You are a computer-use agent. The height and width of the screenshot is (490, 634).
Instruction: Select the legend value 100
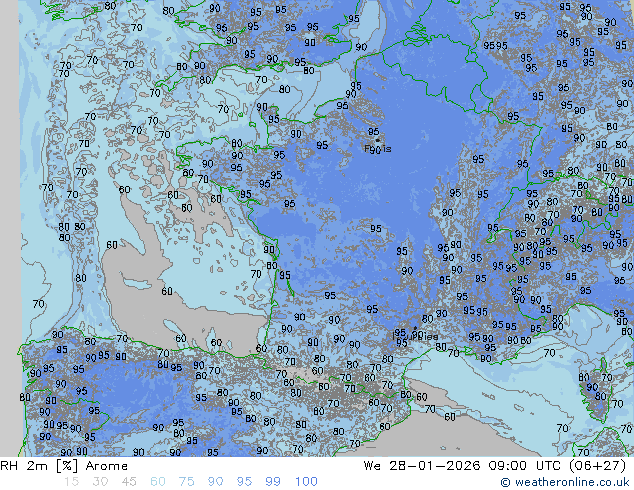tap(306, 482)
